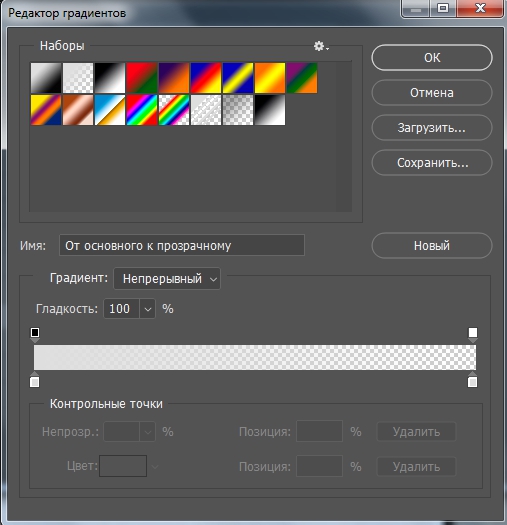Pick the chrome gradient preset
The image size is (507, 525).
coord(110,110)
